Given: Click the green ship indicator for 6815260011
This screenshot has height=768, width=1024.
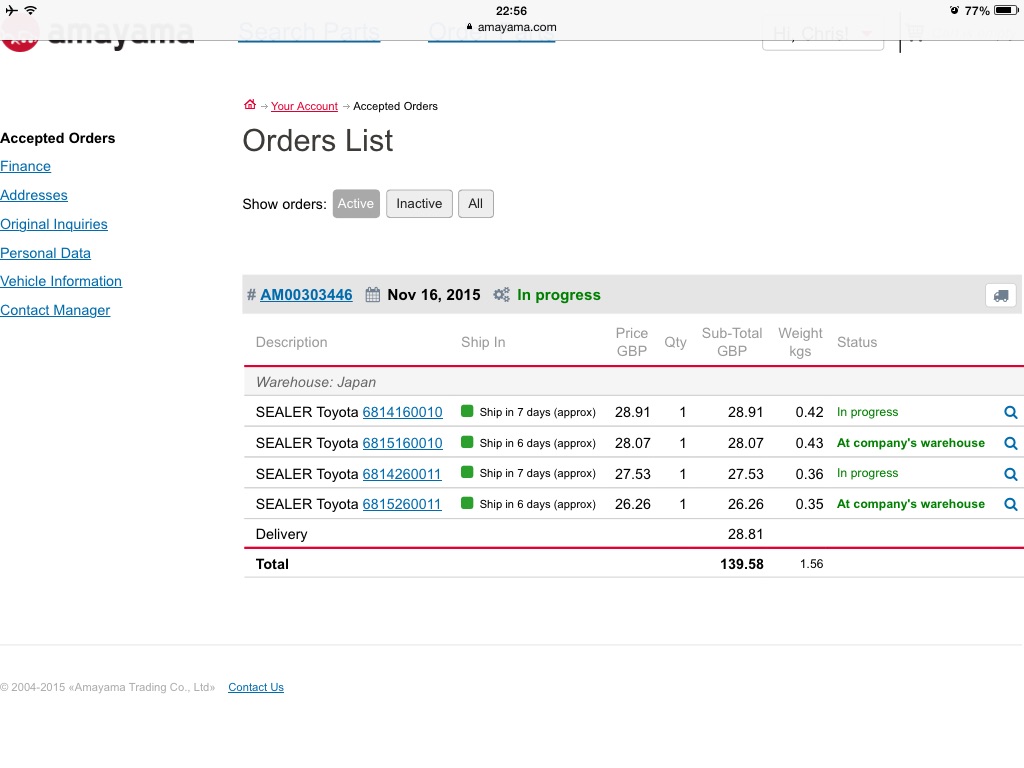Looking at the screenshot, I should pyautogui.click(x=467, y=503).
